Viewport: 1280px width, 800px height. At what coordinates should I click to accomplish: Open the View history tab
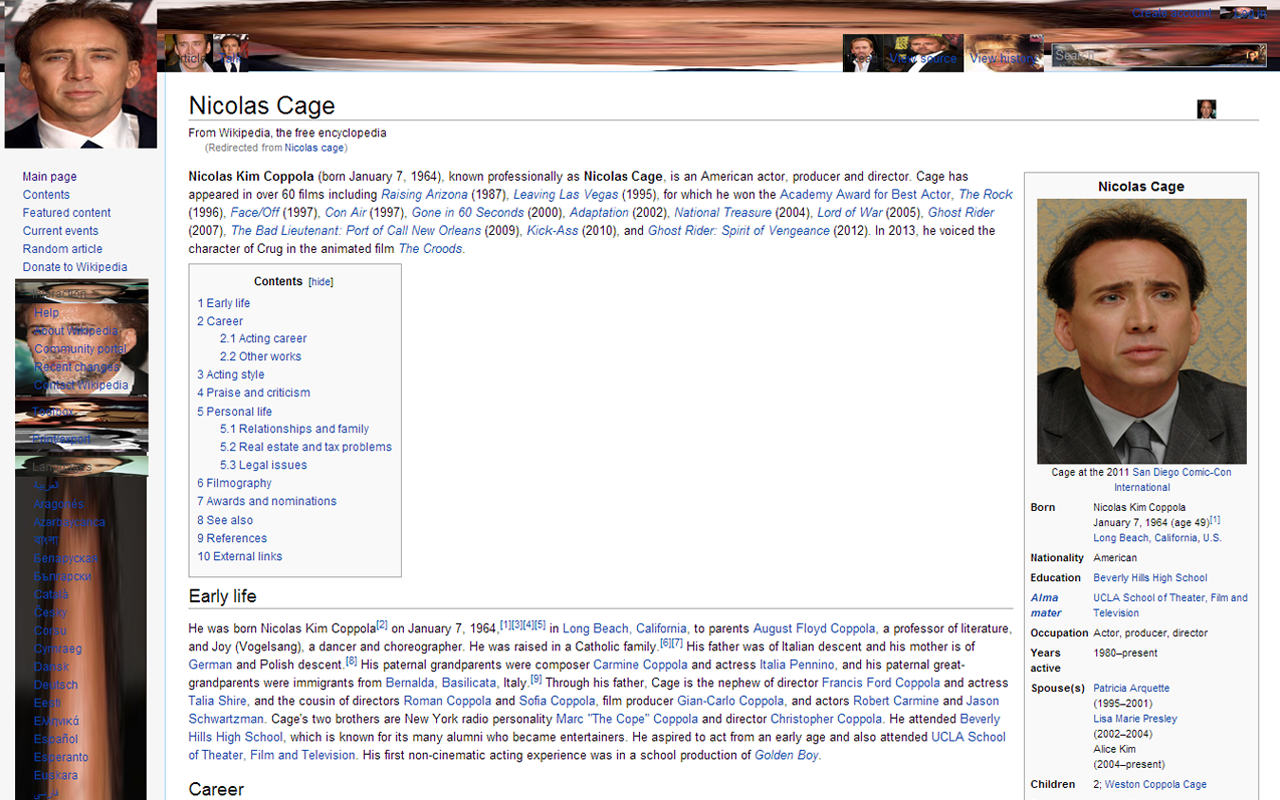coord(1003,58)
